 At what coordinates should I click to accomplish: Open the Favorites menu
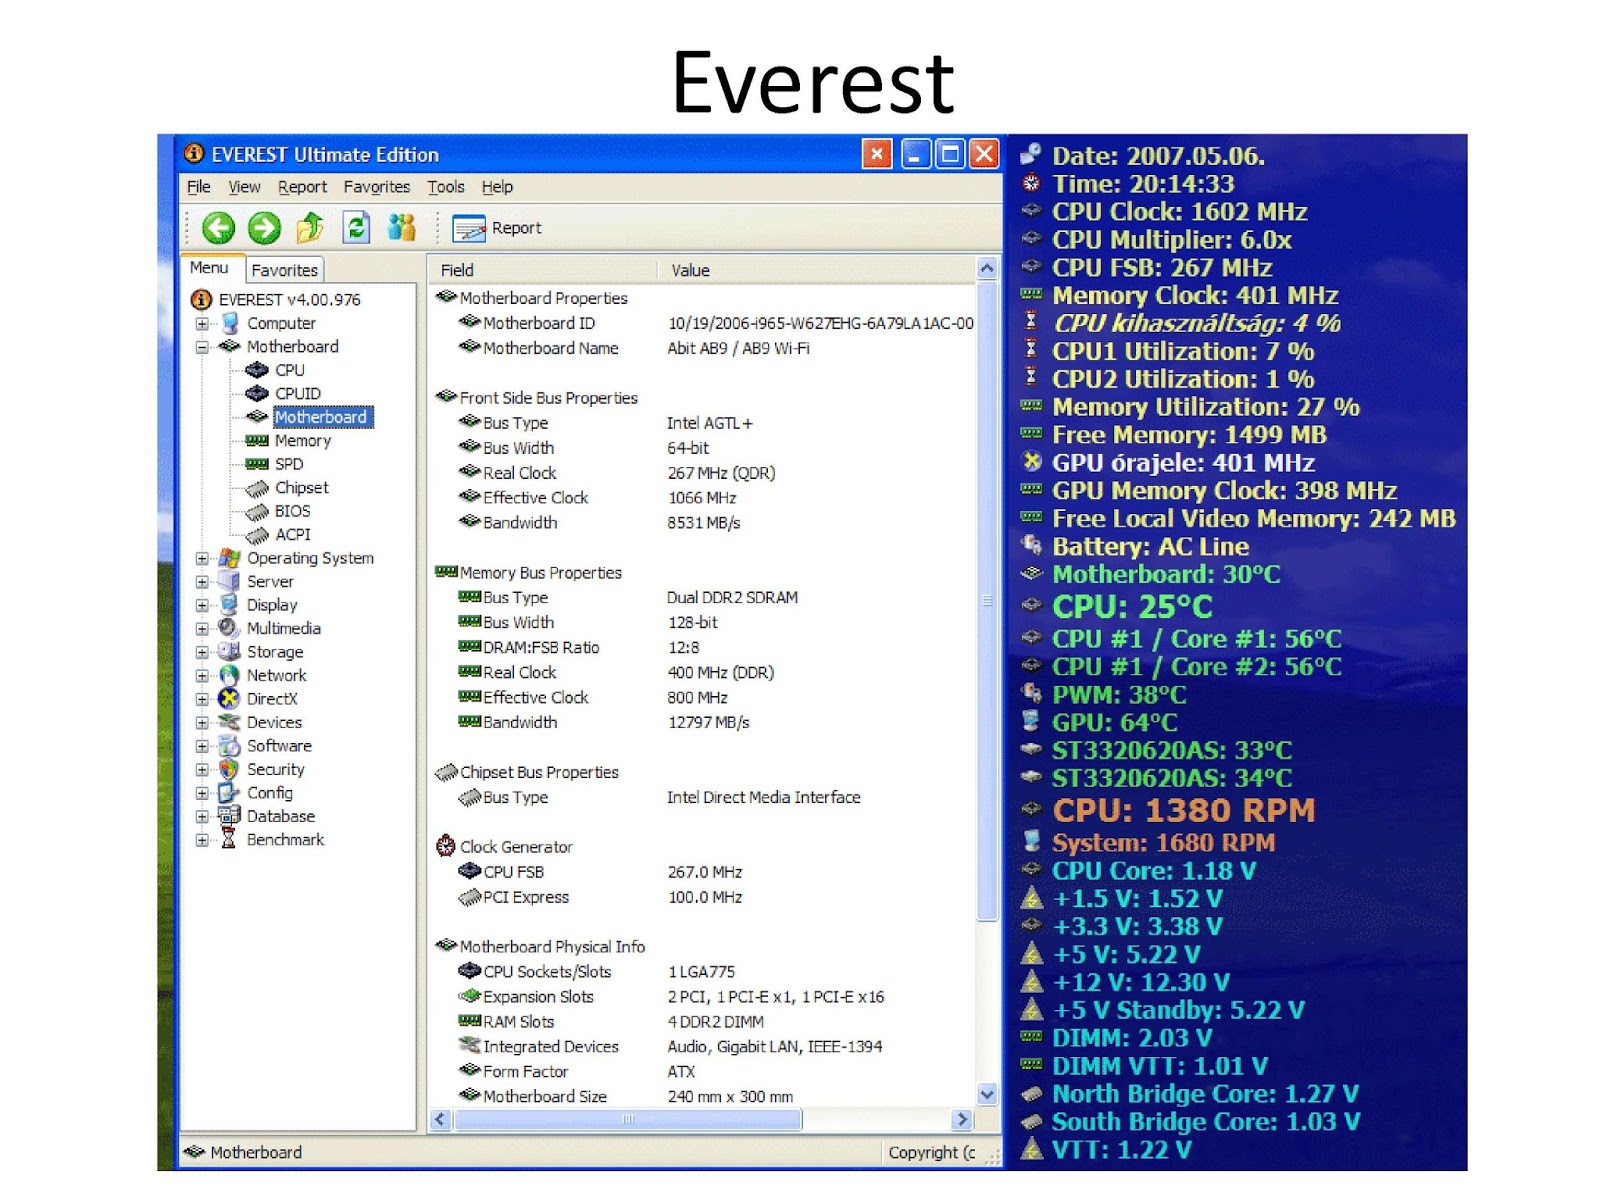coord(377,187)
